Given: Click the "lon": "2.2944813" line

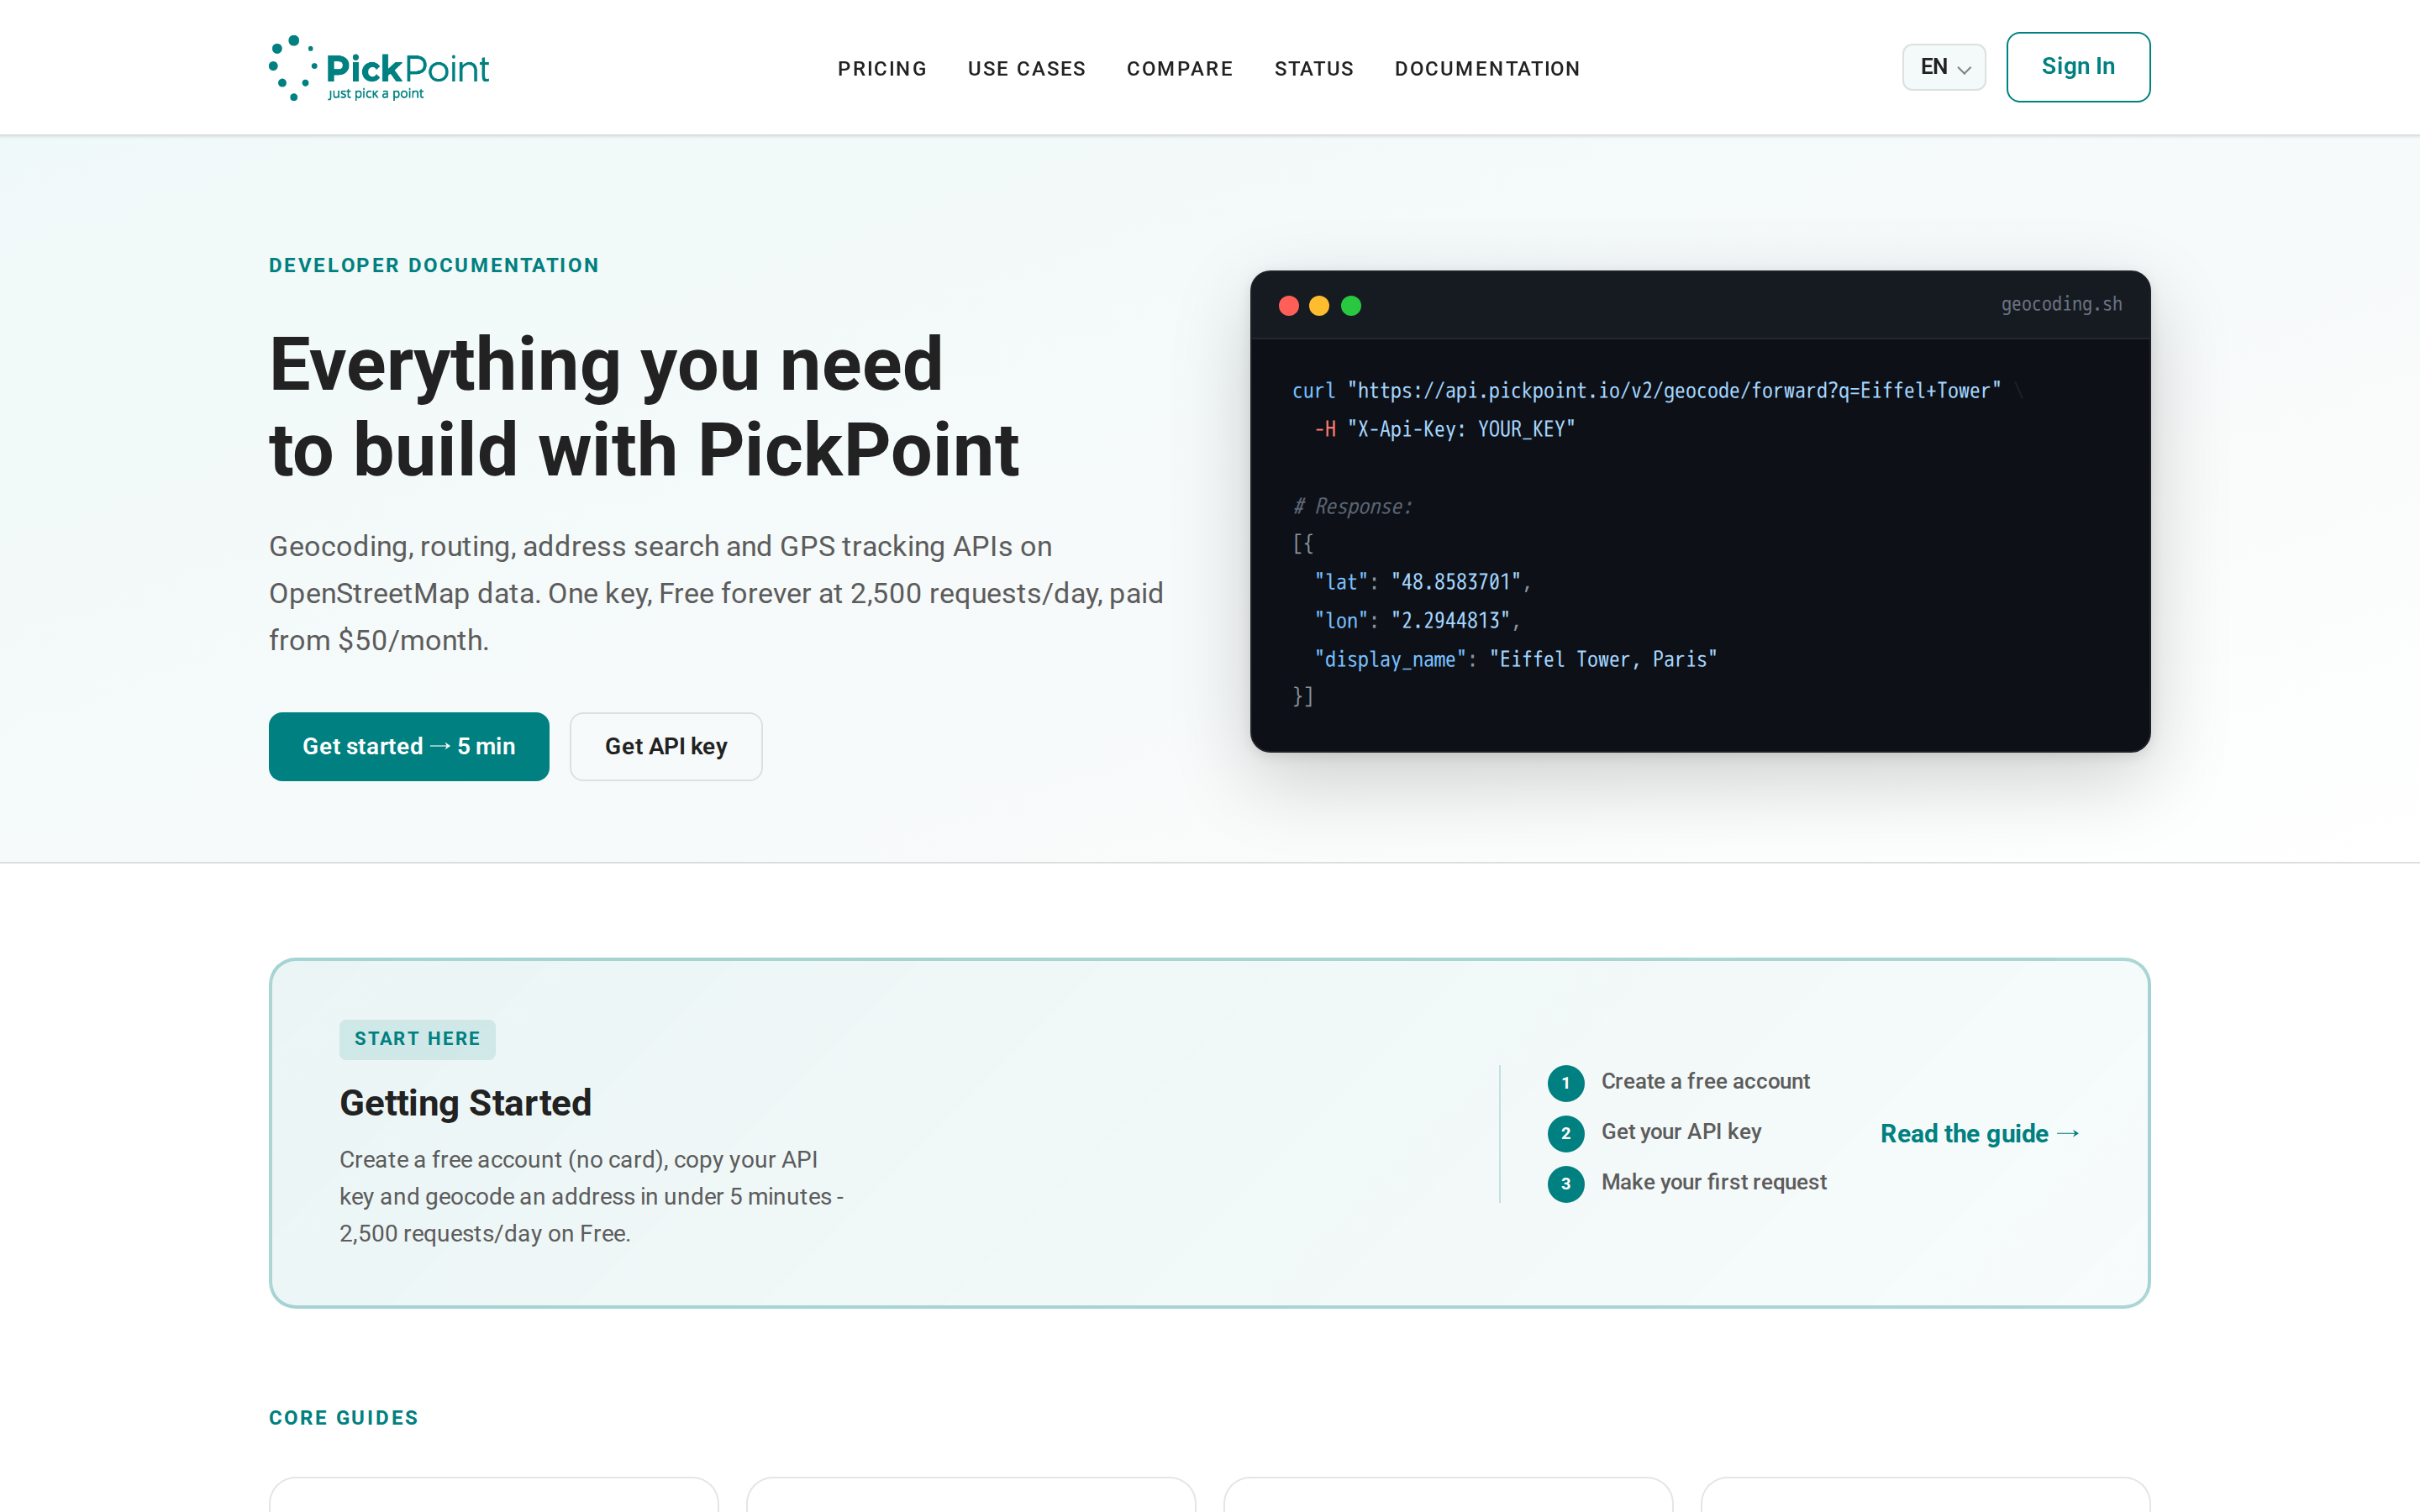Looking at the screenshot, I should 1417,621.
